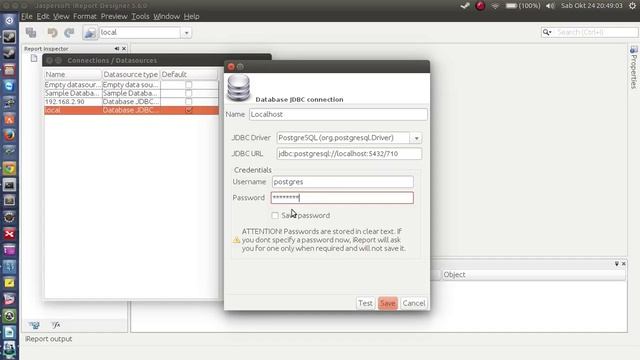Close the JDBC connection dialog
Image resolution: width=640 pixels, height=360 pixels.
pyautogui.click(x=231, y=67)
